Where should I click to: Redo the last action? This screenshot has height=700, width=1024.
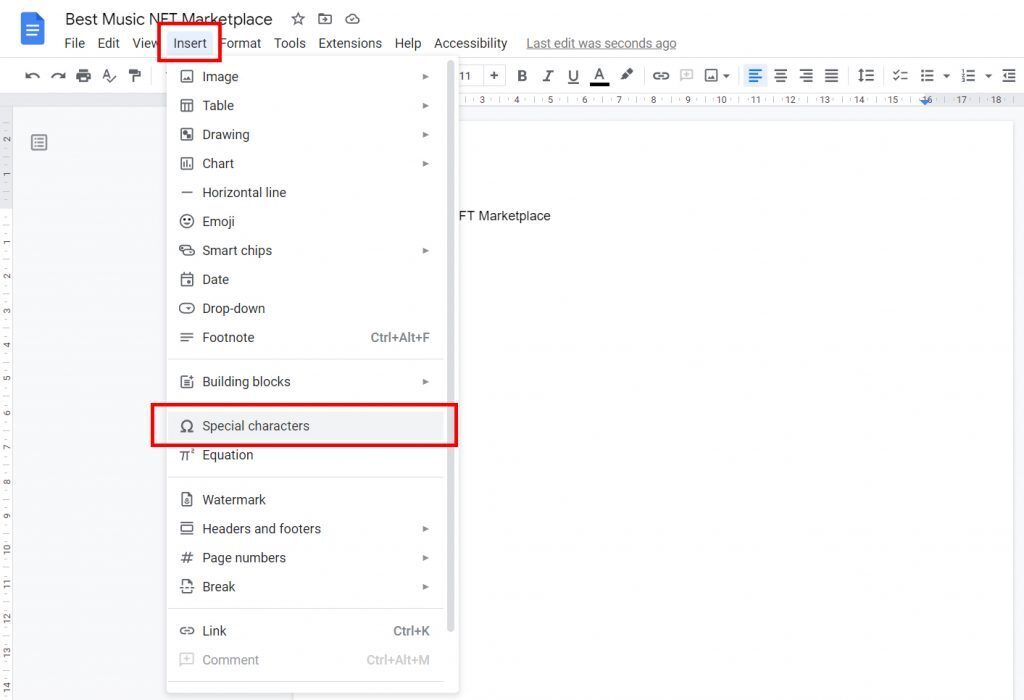(58, 75)
